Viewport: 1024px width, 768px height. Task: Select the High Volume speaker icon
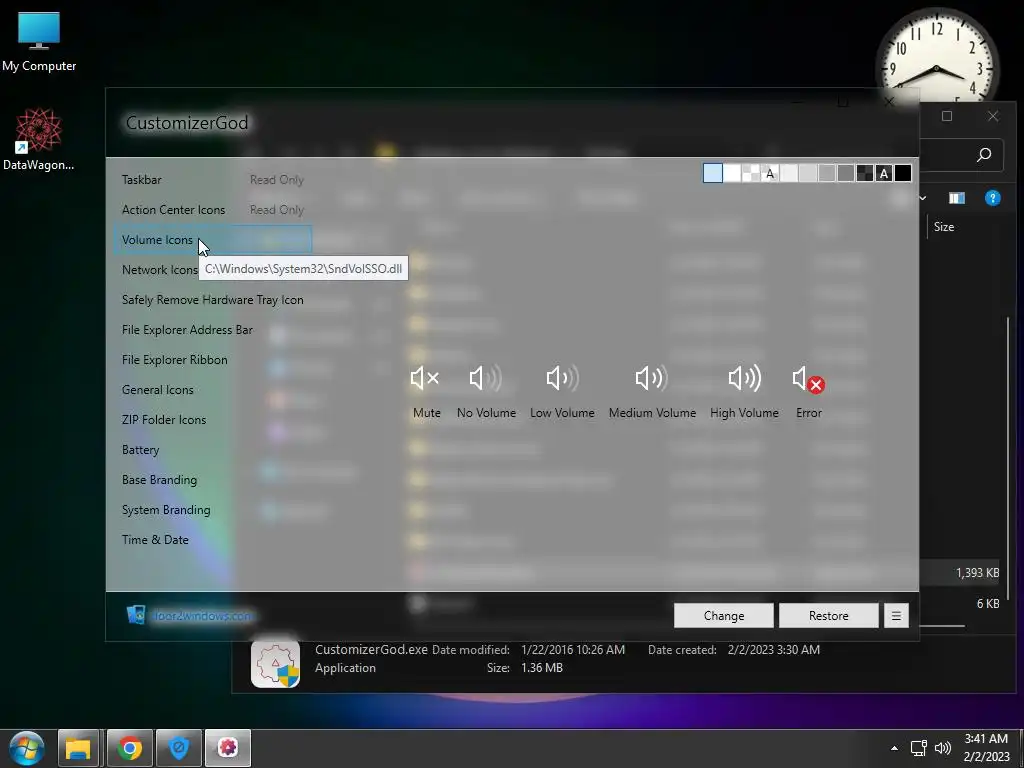tap(744, 378)
